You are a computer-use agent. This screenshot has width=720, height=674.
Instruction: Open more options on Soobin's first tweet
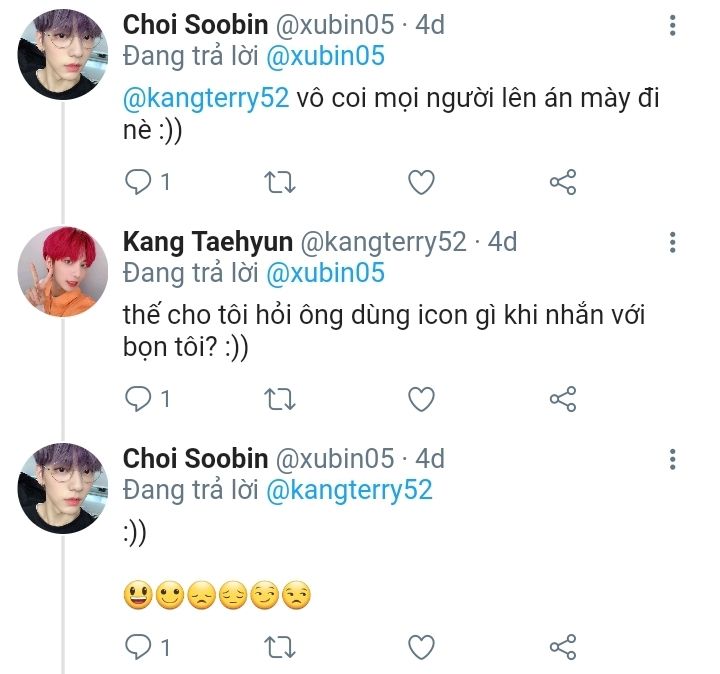click(673, 26)
